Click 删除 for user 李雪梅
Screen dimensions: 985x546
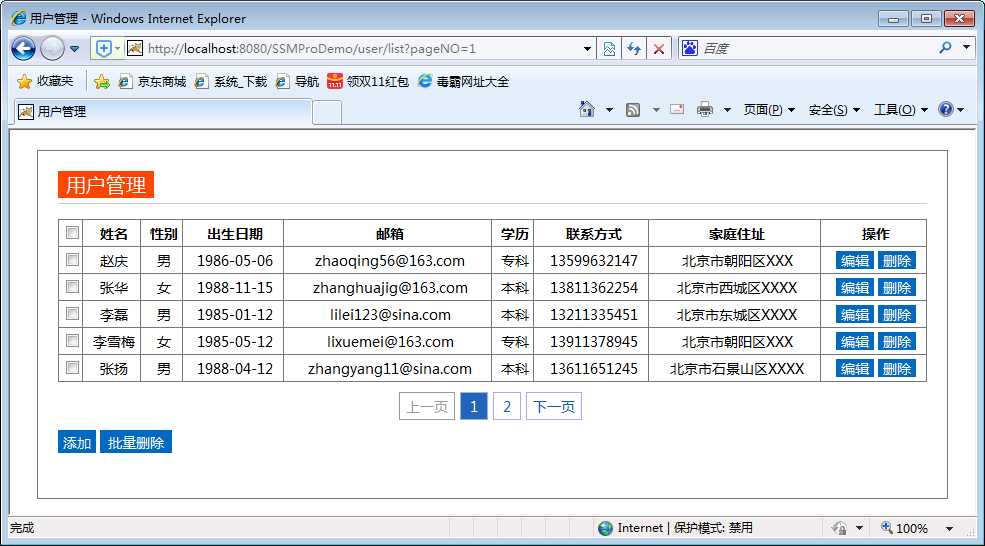click(896, 342)
